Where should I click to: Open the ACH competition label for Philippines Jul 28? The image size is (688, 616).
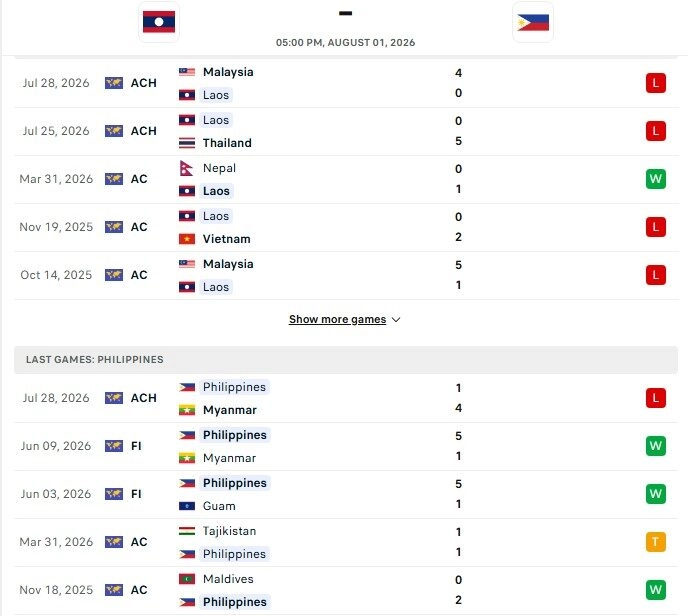pyautogui.click(x=143, y=398)
